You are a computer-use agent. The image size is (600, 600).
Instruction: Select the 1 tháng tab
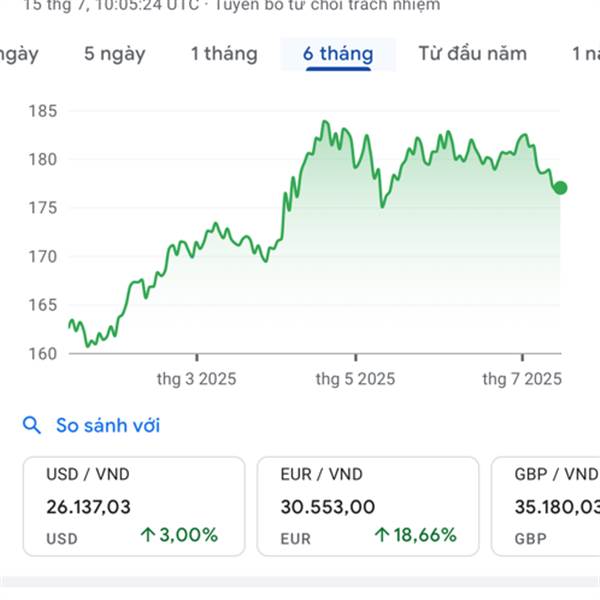click(224, 54)
